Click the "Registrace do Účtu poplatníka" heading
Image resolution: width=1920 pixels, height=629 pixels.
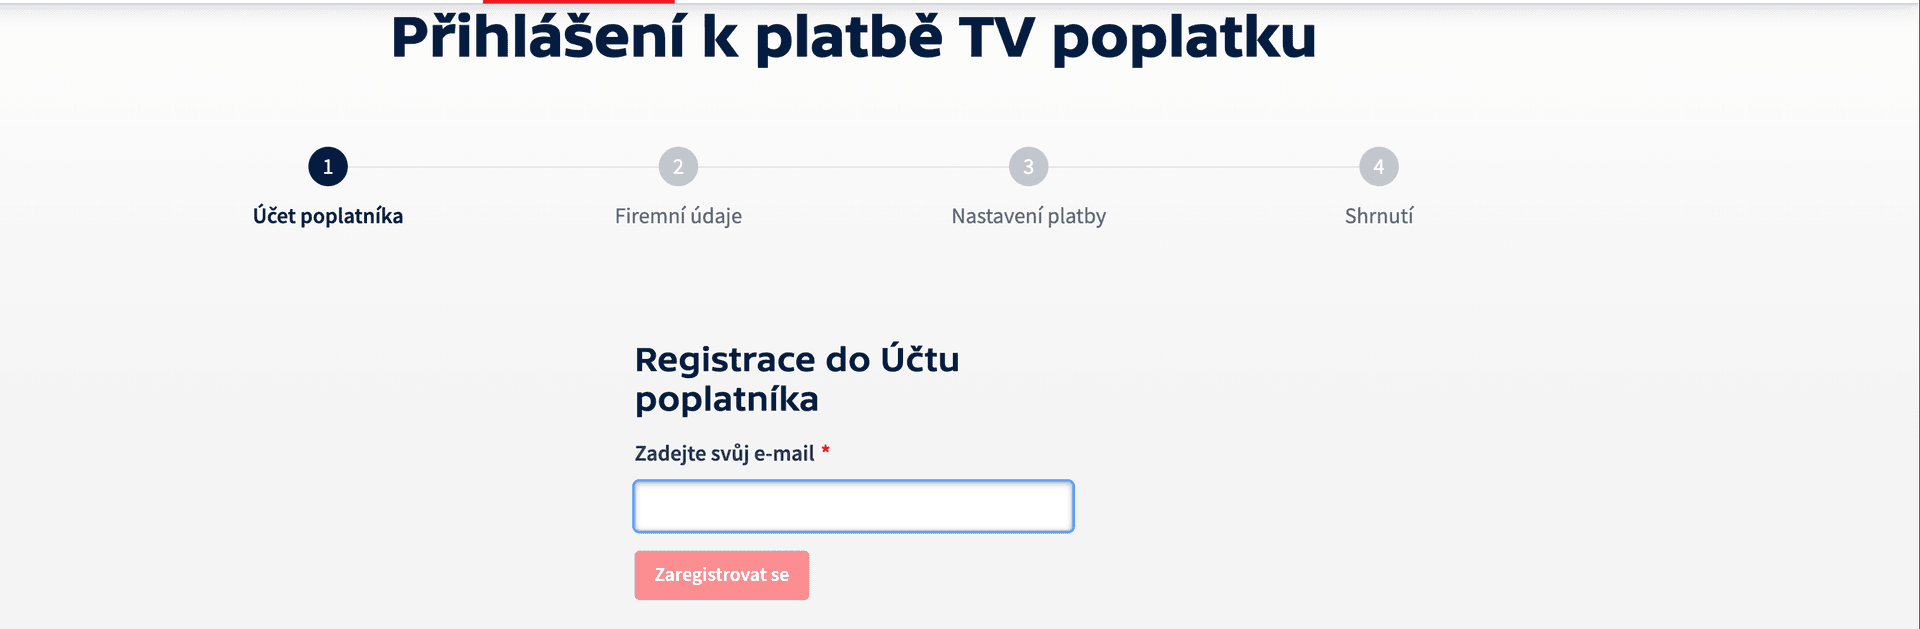pyautogui.click(x=797, y=378)
